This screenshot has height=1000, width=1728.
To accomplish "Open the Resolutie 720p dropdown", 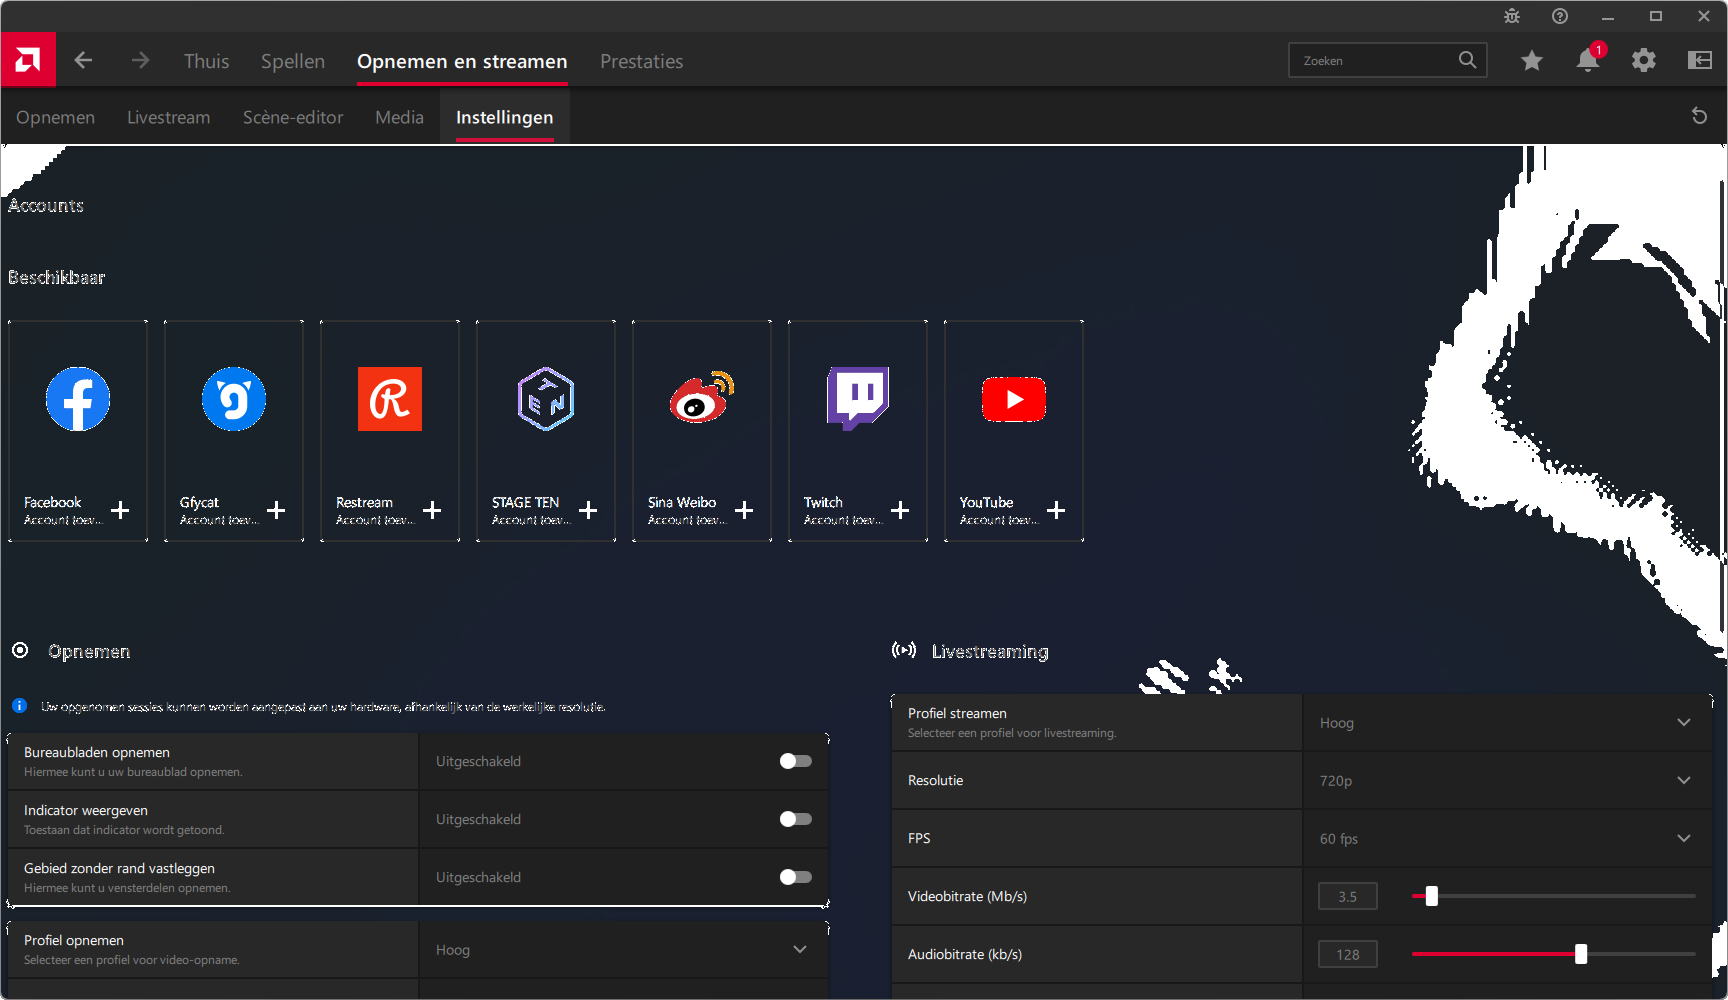I will [x=1507, y=780].
